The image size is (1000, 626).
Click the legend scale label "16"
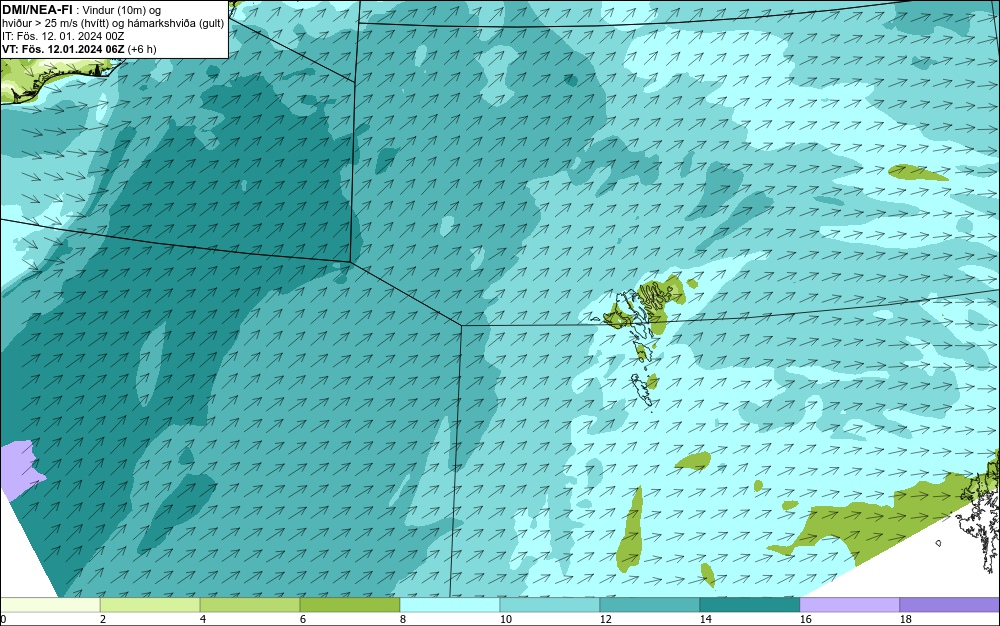[x=805, y=619]
